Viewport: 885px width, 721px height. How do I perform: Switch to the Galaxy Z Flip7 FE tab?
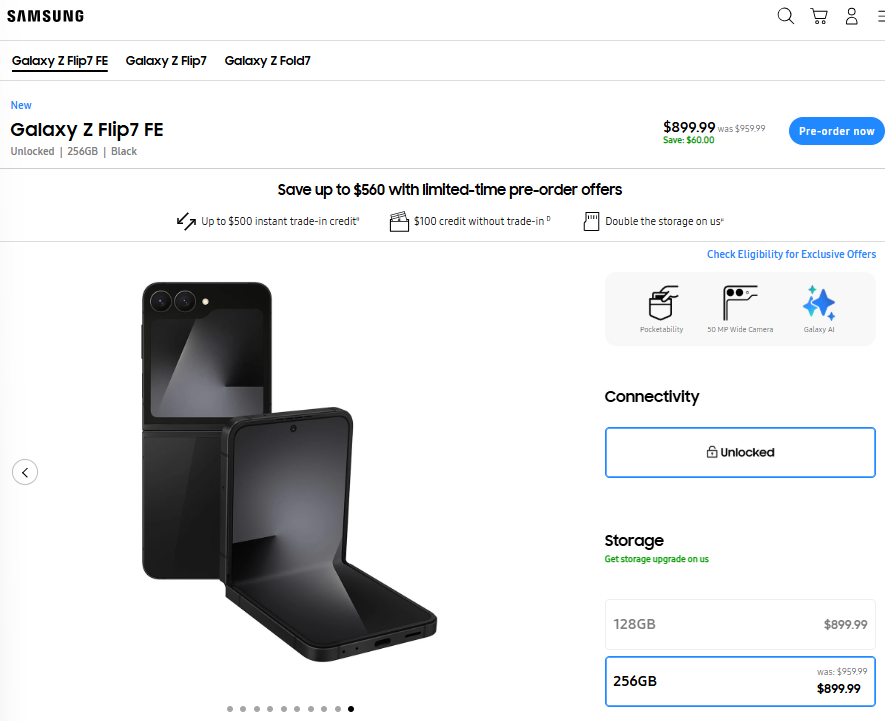click(60, 61)
